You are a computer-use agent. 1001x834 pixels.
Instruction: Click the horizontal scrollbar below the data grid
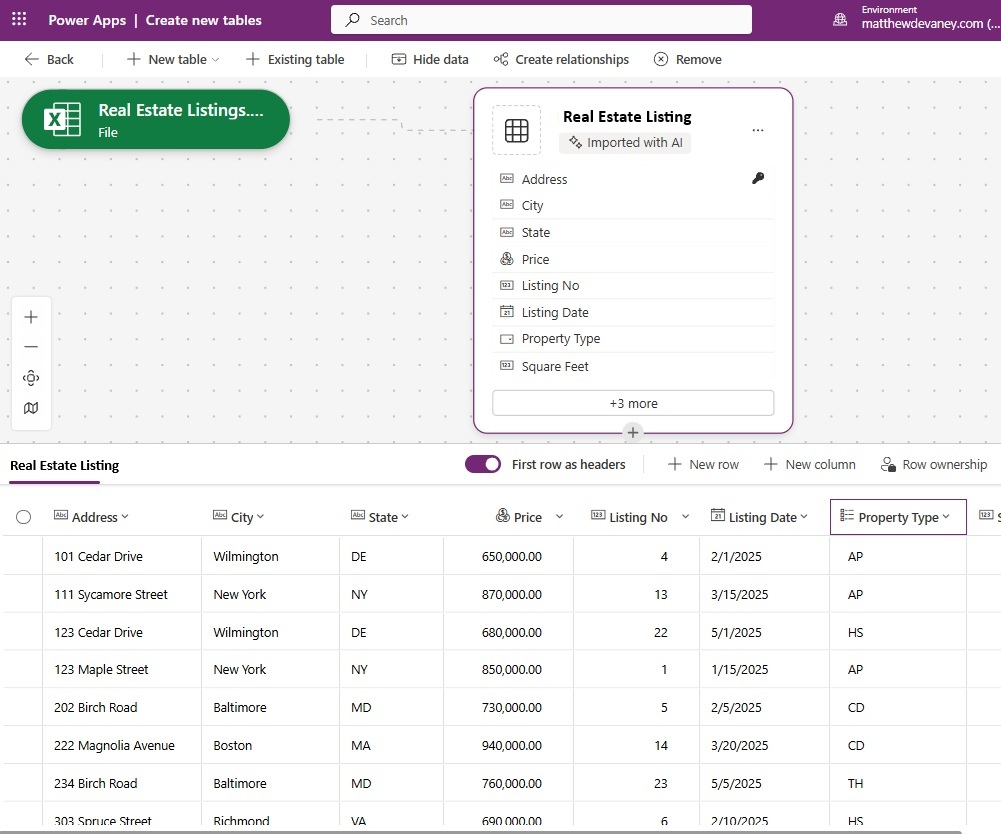point(481,831)
